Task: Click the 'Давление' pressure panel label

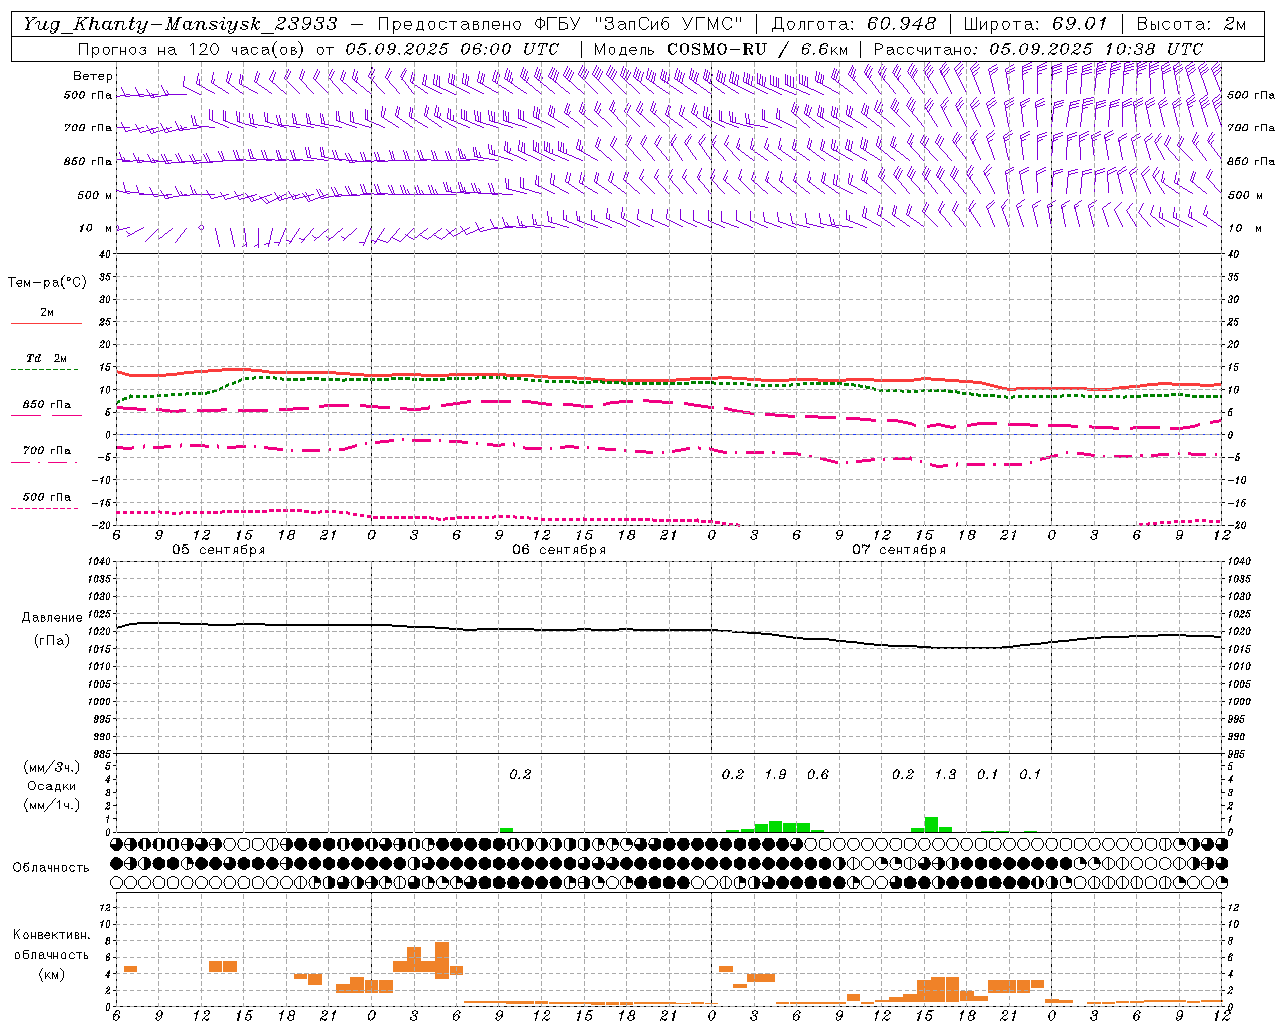Action: pyautogui.click(x=51, y=618)
